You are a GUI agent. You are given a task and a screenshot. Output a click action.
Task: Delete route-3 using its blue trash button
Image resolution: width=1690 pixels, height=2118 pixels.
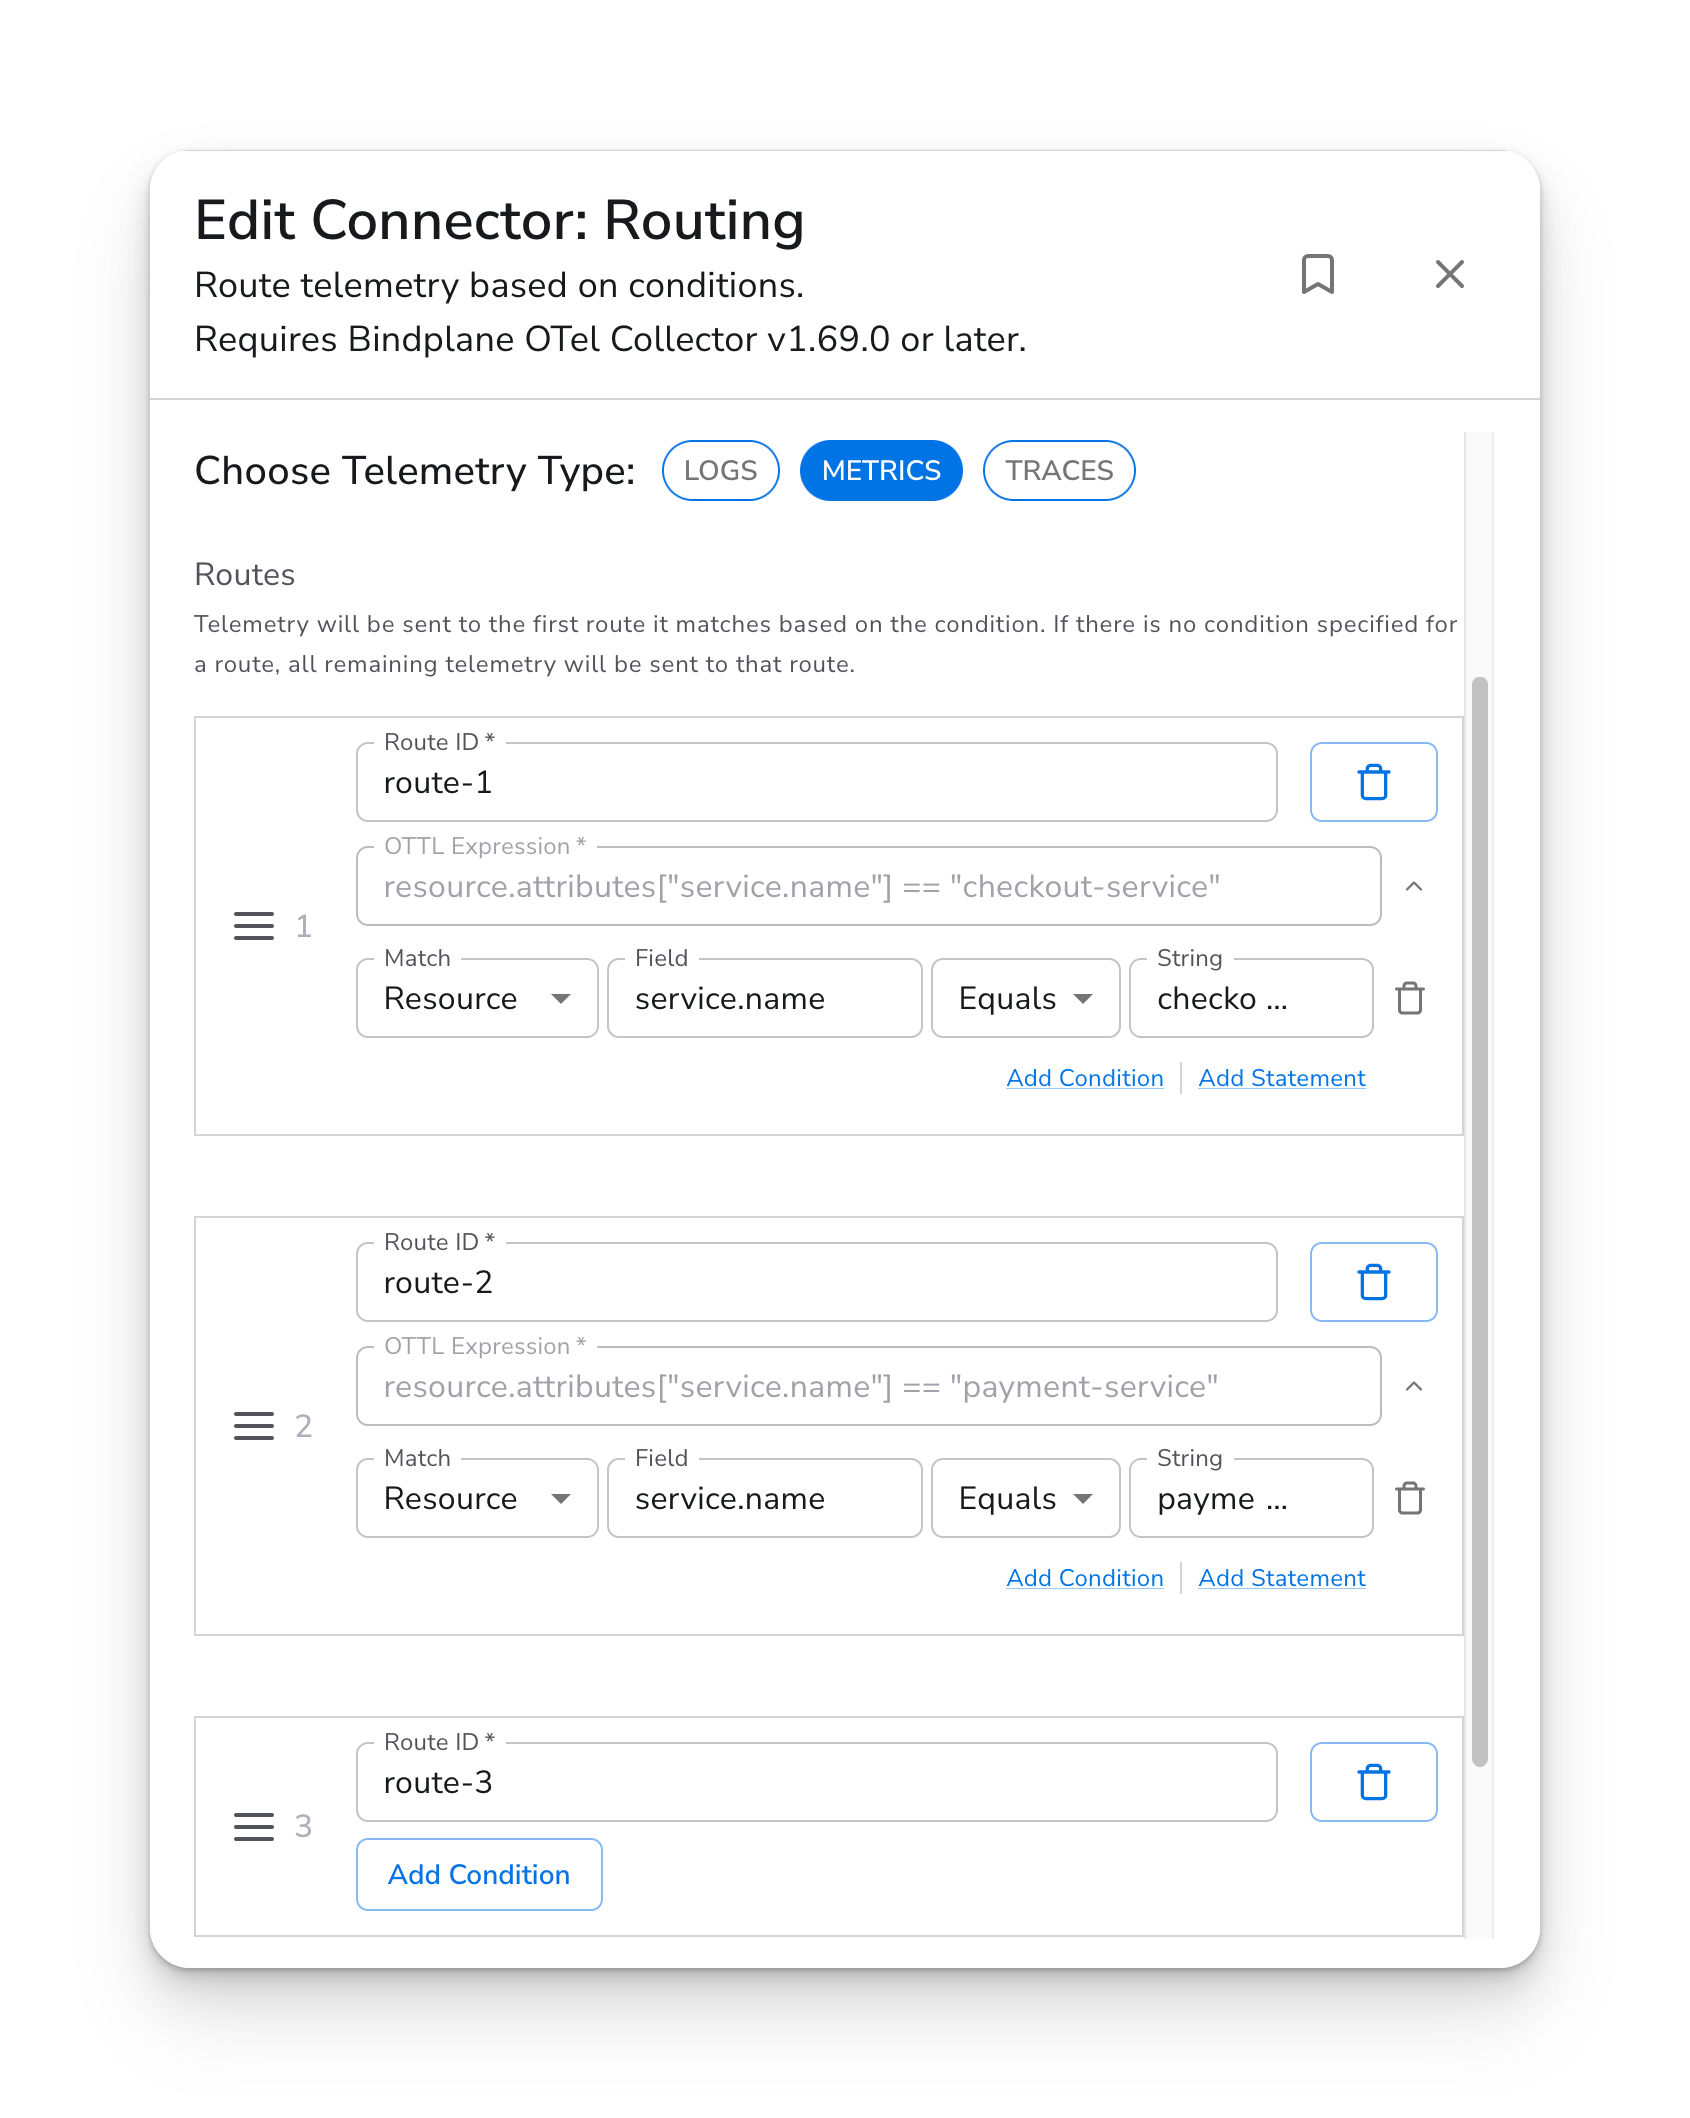1373,1782
